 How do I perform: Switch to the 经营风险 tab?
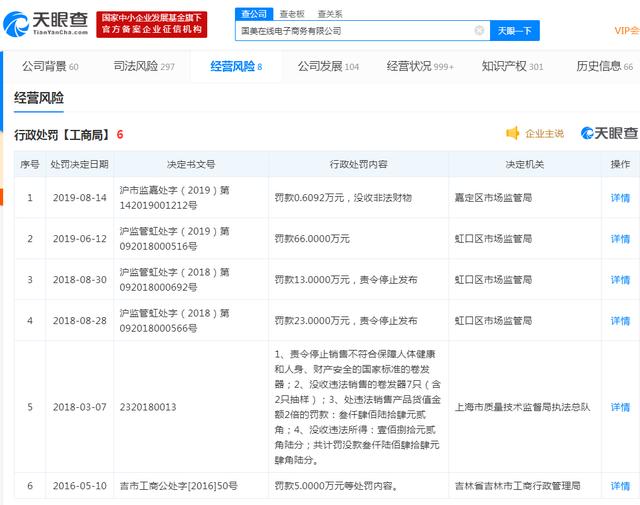tap(236, 66)
